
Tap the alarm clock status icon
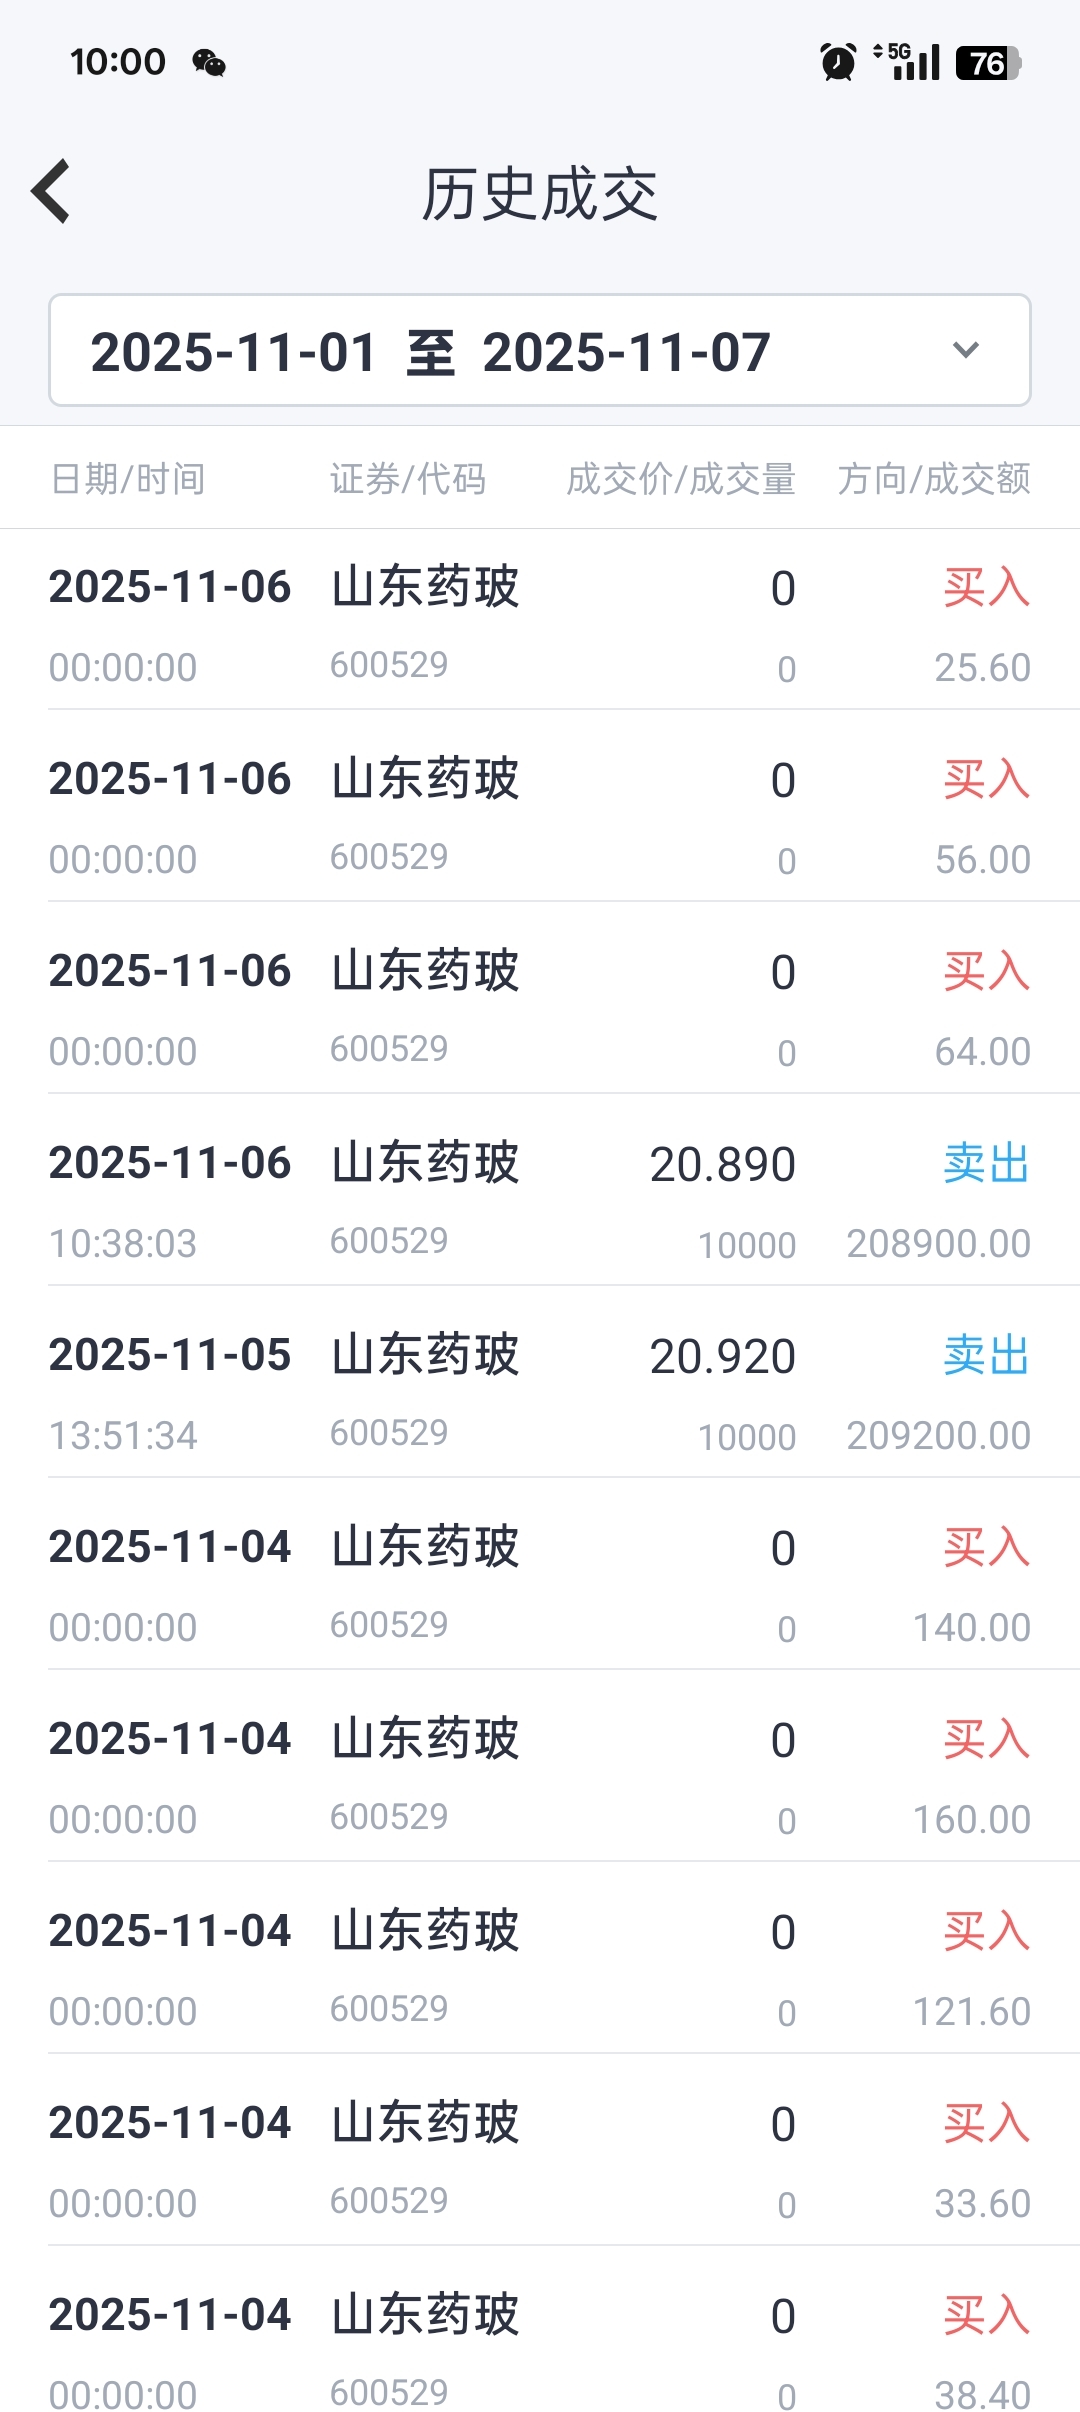838,62
